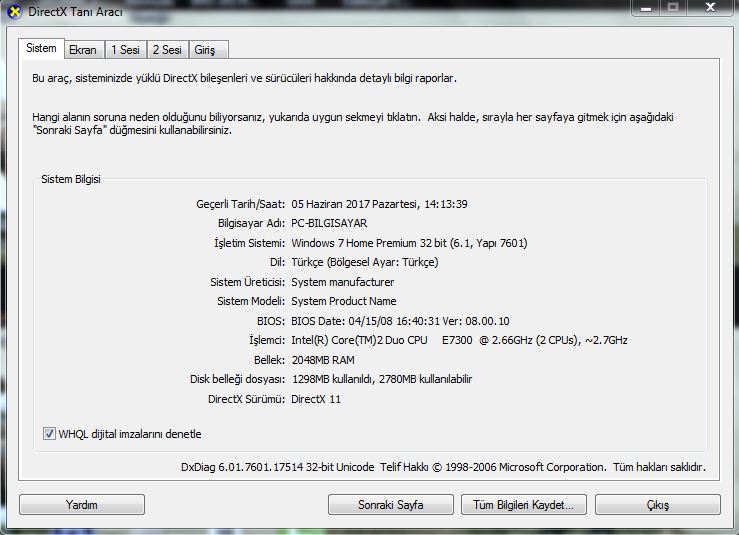This screenshot has width=739, height=535.
Task: Click the DirectX 11 version value
Action: tap(316, 399)
